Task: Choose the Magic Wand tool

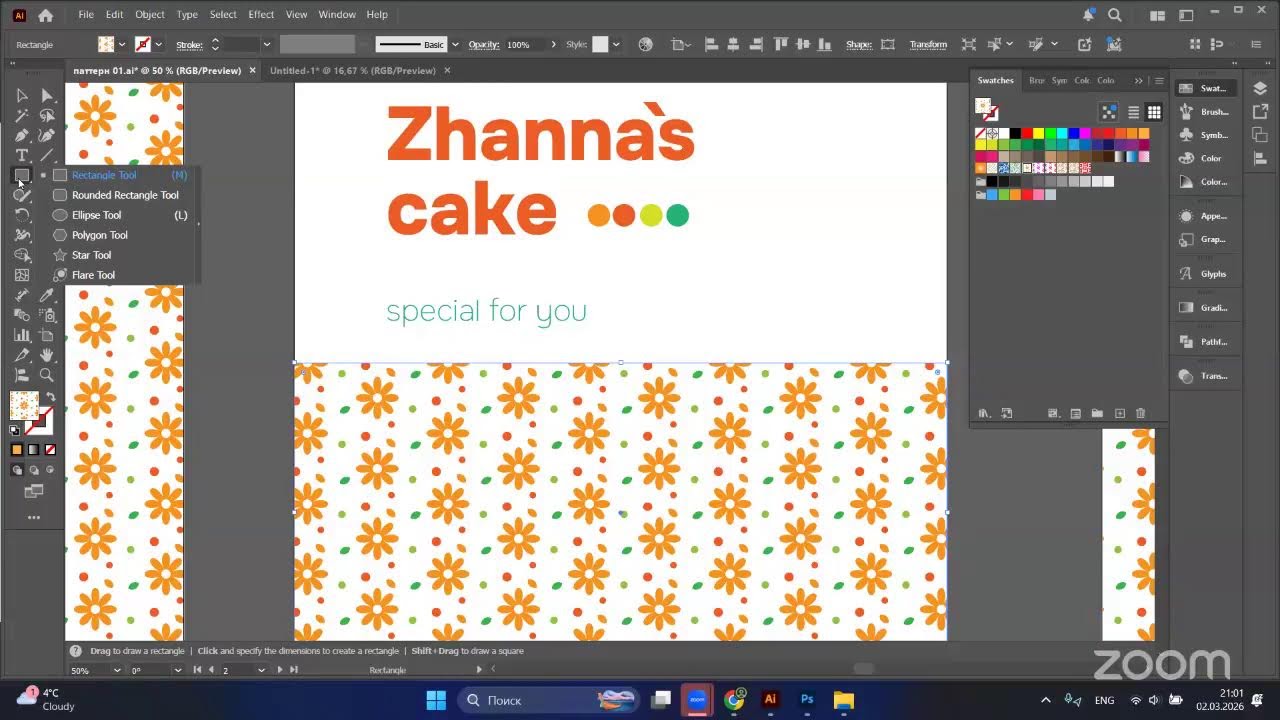Action: coord(21,115)
